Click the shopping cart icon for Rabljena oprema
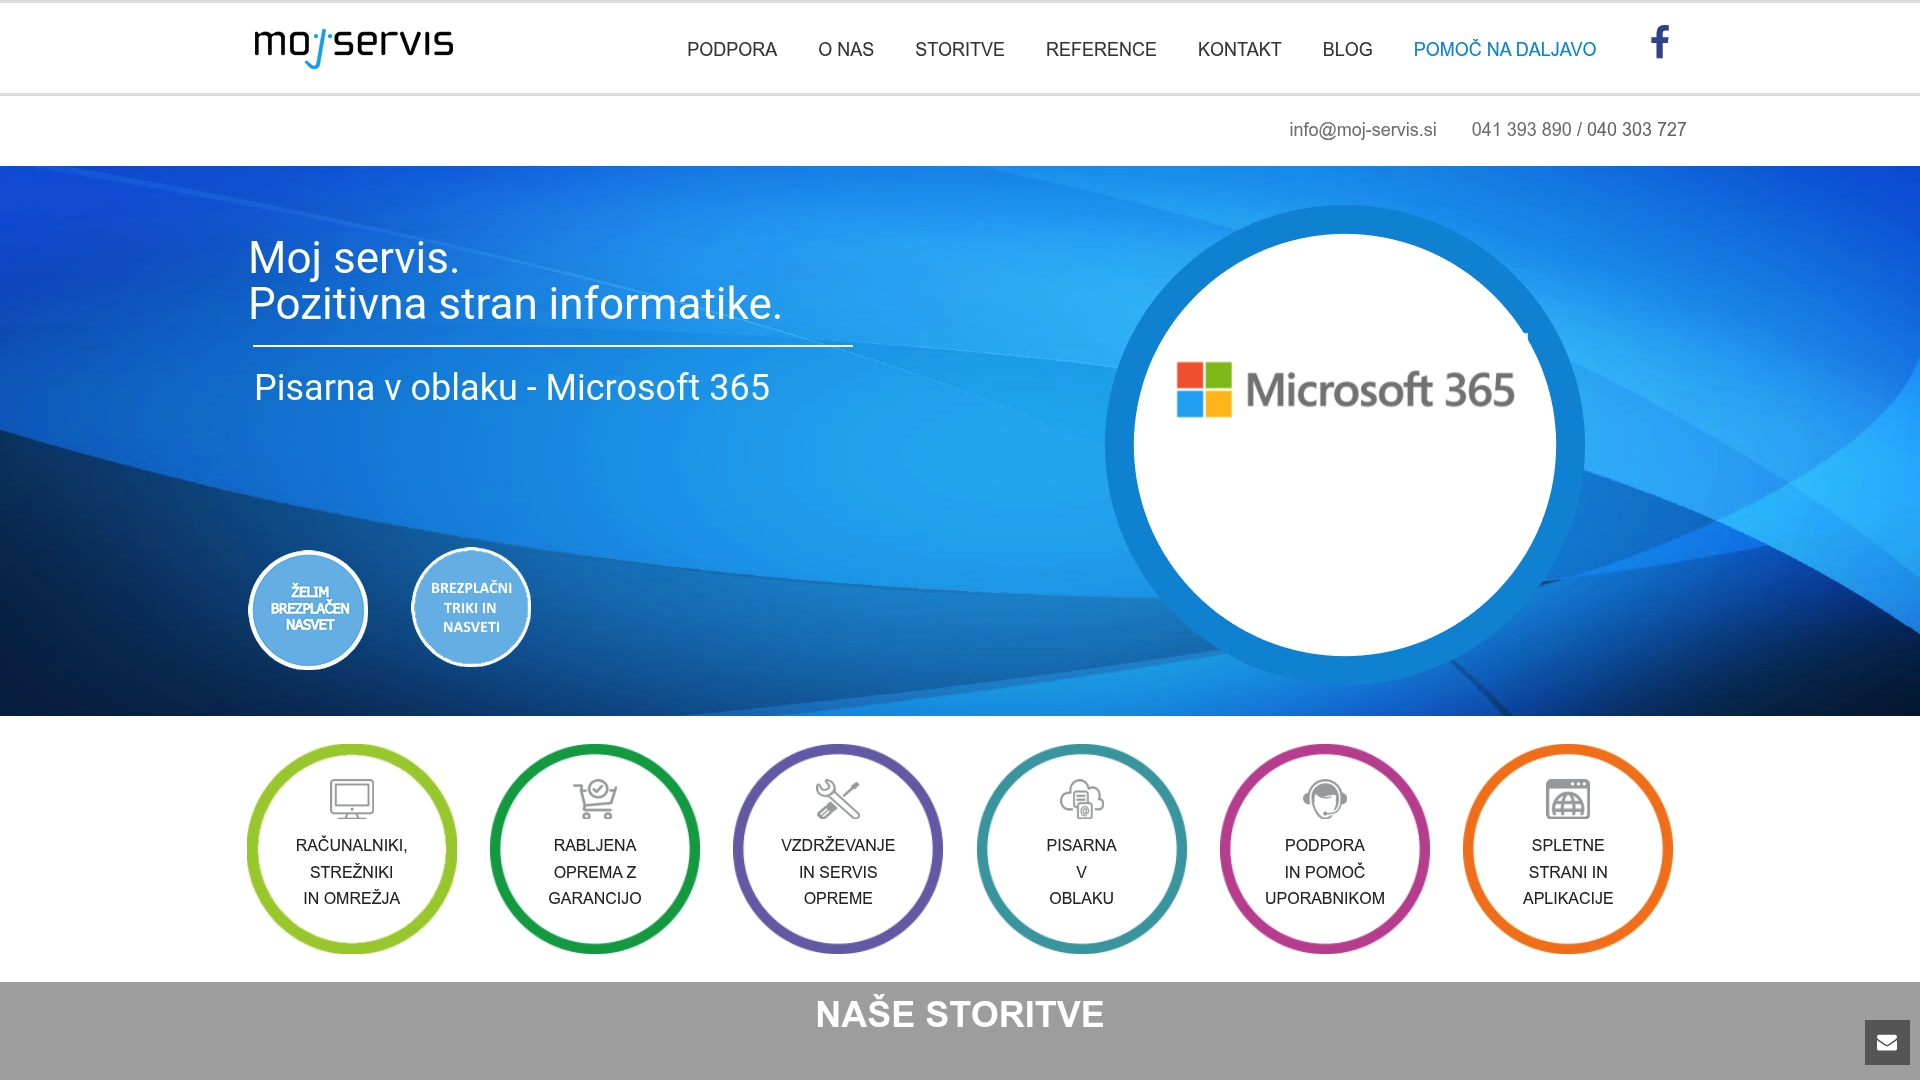 click(x=594, y=798)
